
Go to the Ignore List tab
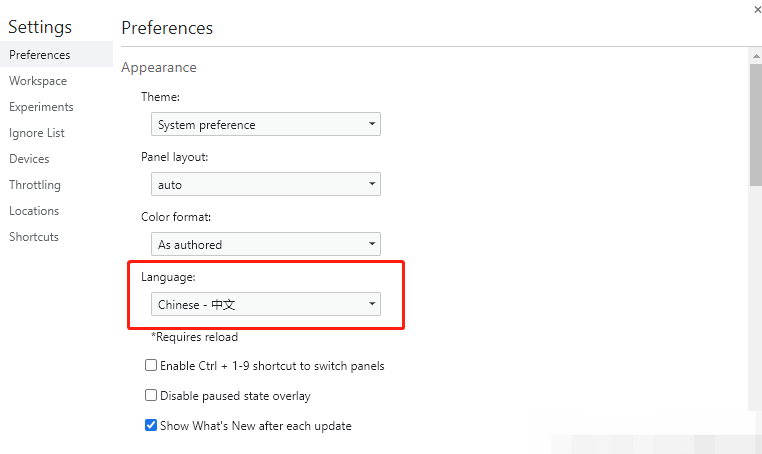point(37,133)
